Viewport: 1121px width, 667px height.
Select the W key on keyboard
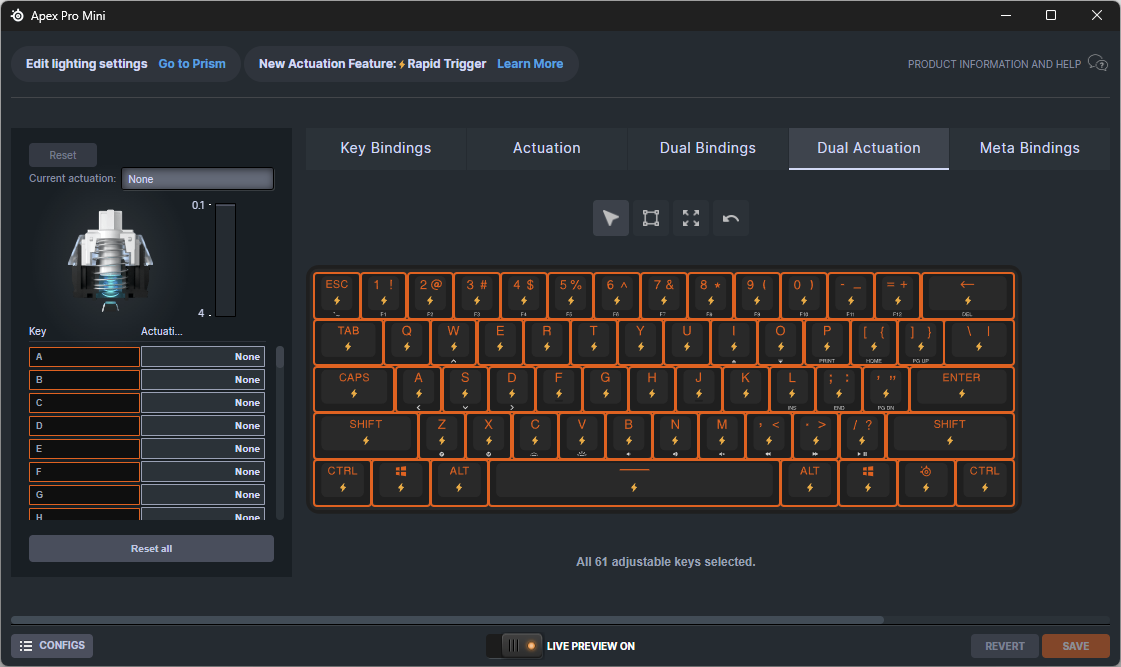(453, 342)
